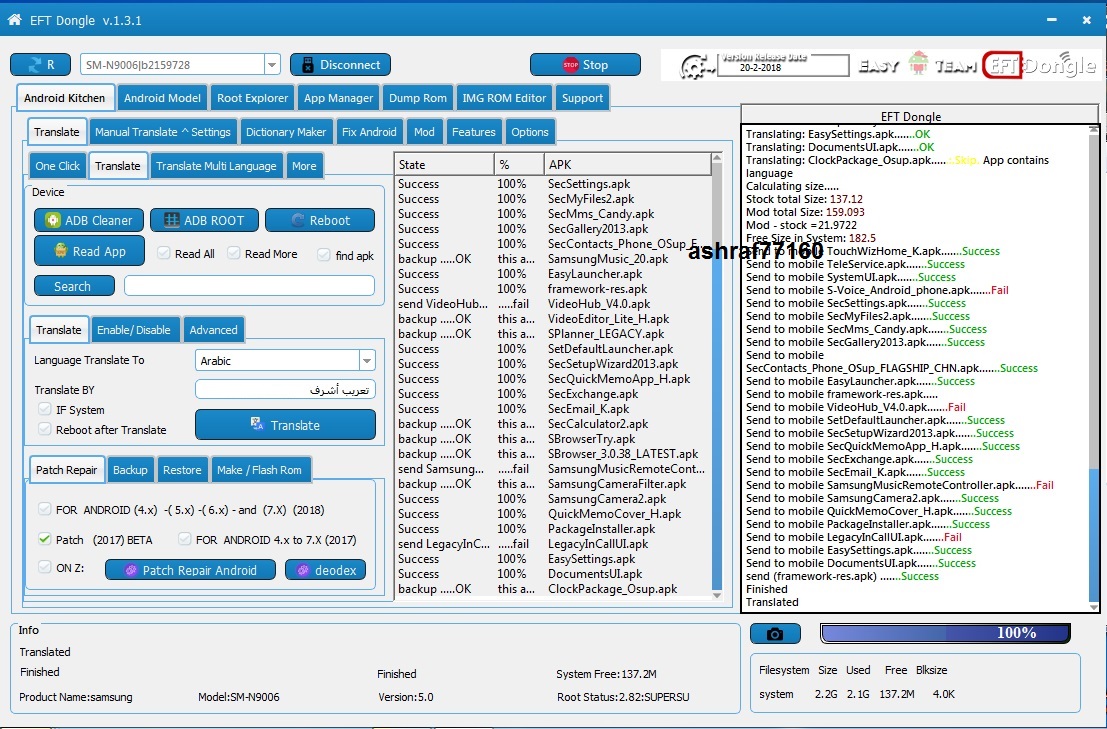The width and height of the screenshot is (1107, 729).
Task: Click the Disconnect button
Action: [340, 64]
